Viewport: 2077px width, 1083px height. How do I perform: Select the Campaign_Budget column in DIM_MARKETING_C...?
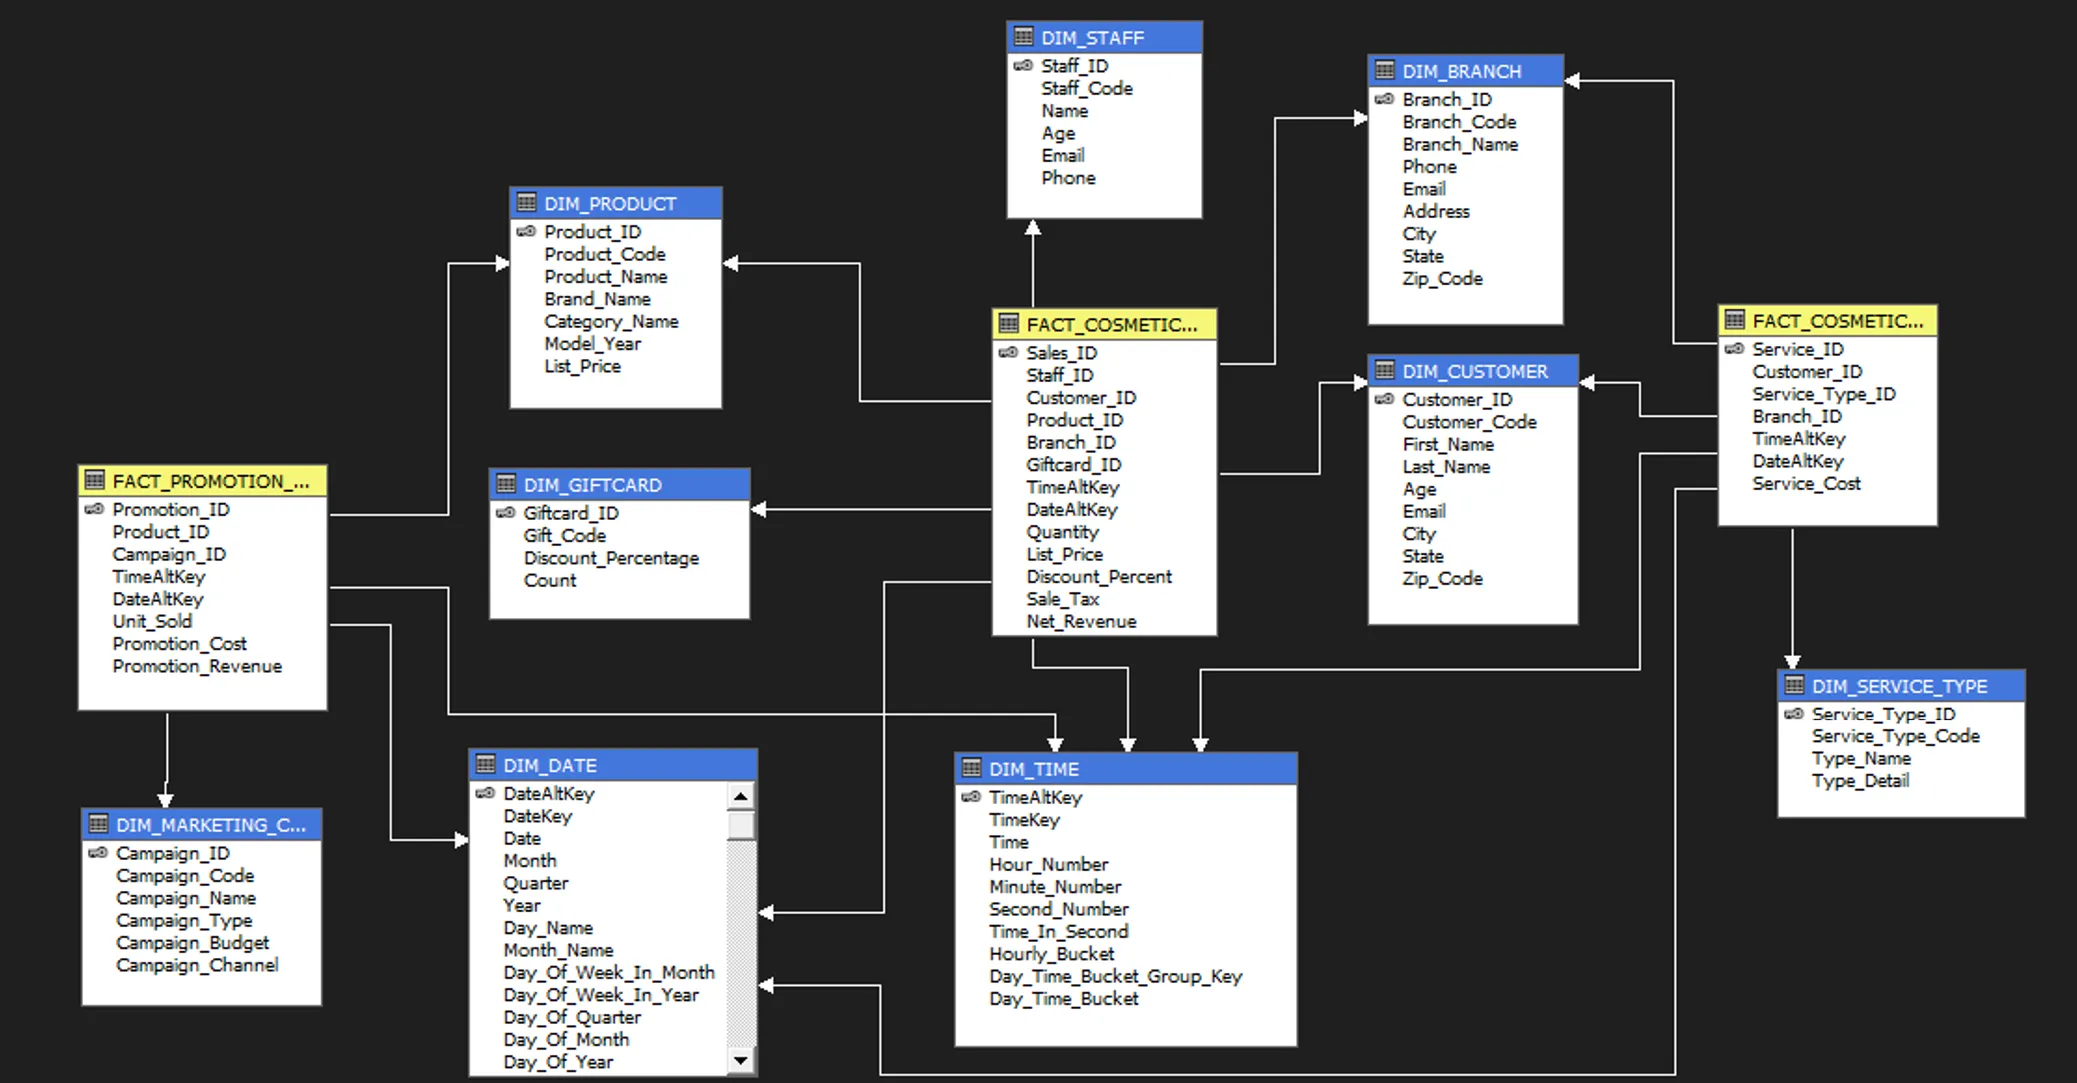[x=192, y=942]
